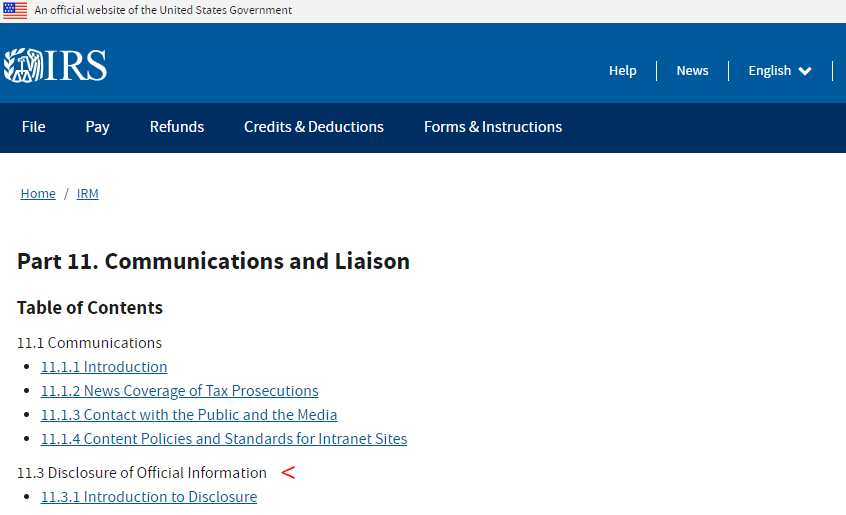The image size is (846, 515).
Task: Open 11.1.2 News Coverage of Tax Prosecutions
Action: click(x=180, y=390)
